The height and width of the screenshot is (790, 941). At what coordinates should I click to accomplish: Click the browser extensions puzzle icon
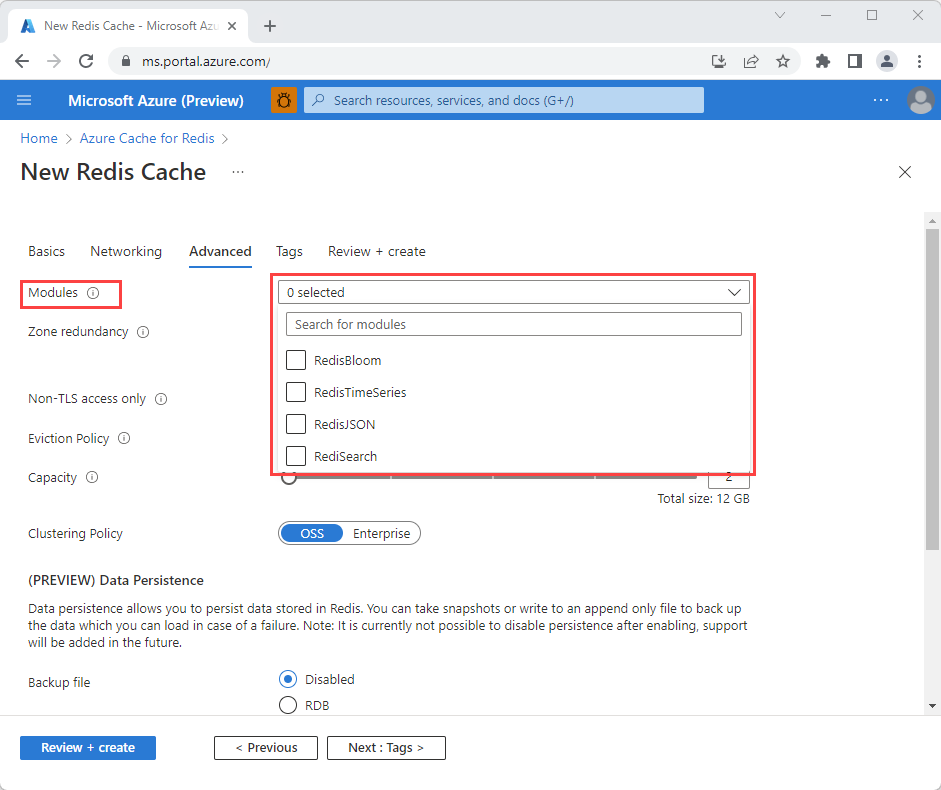[x=822, y=61]
